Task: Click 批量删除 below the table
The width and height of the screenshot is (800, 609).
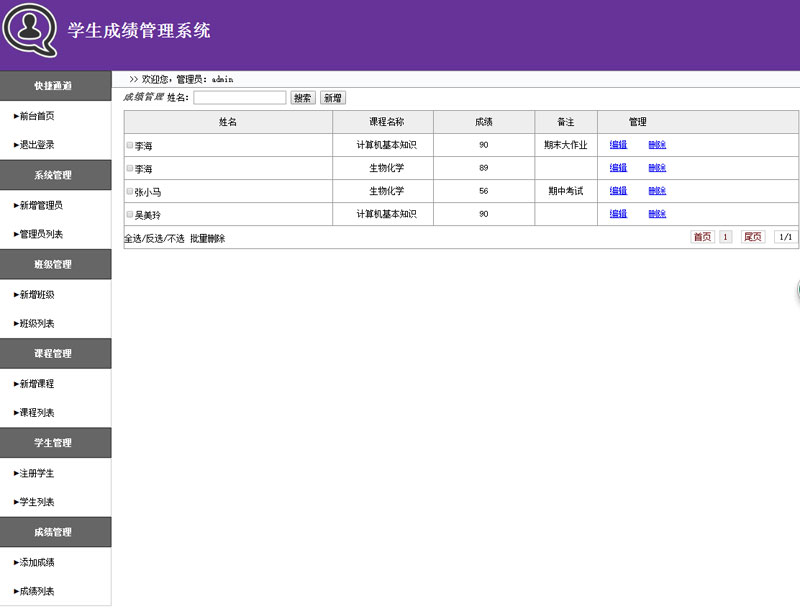Action: pos(208,239)
